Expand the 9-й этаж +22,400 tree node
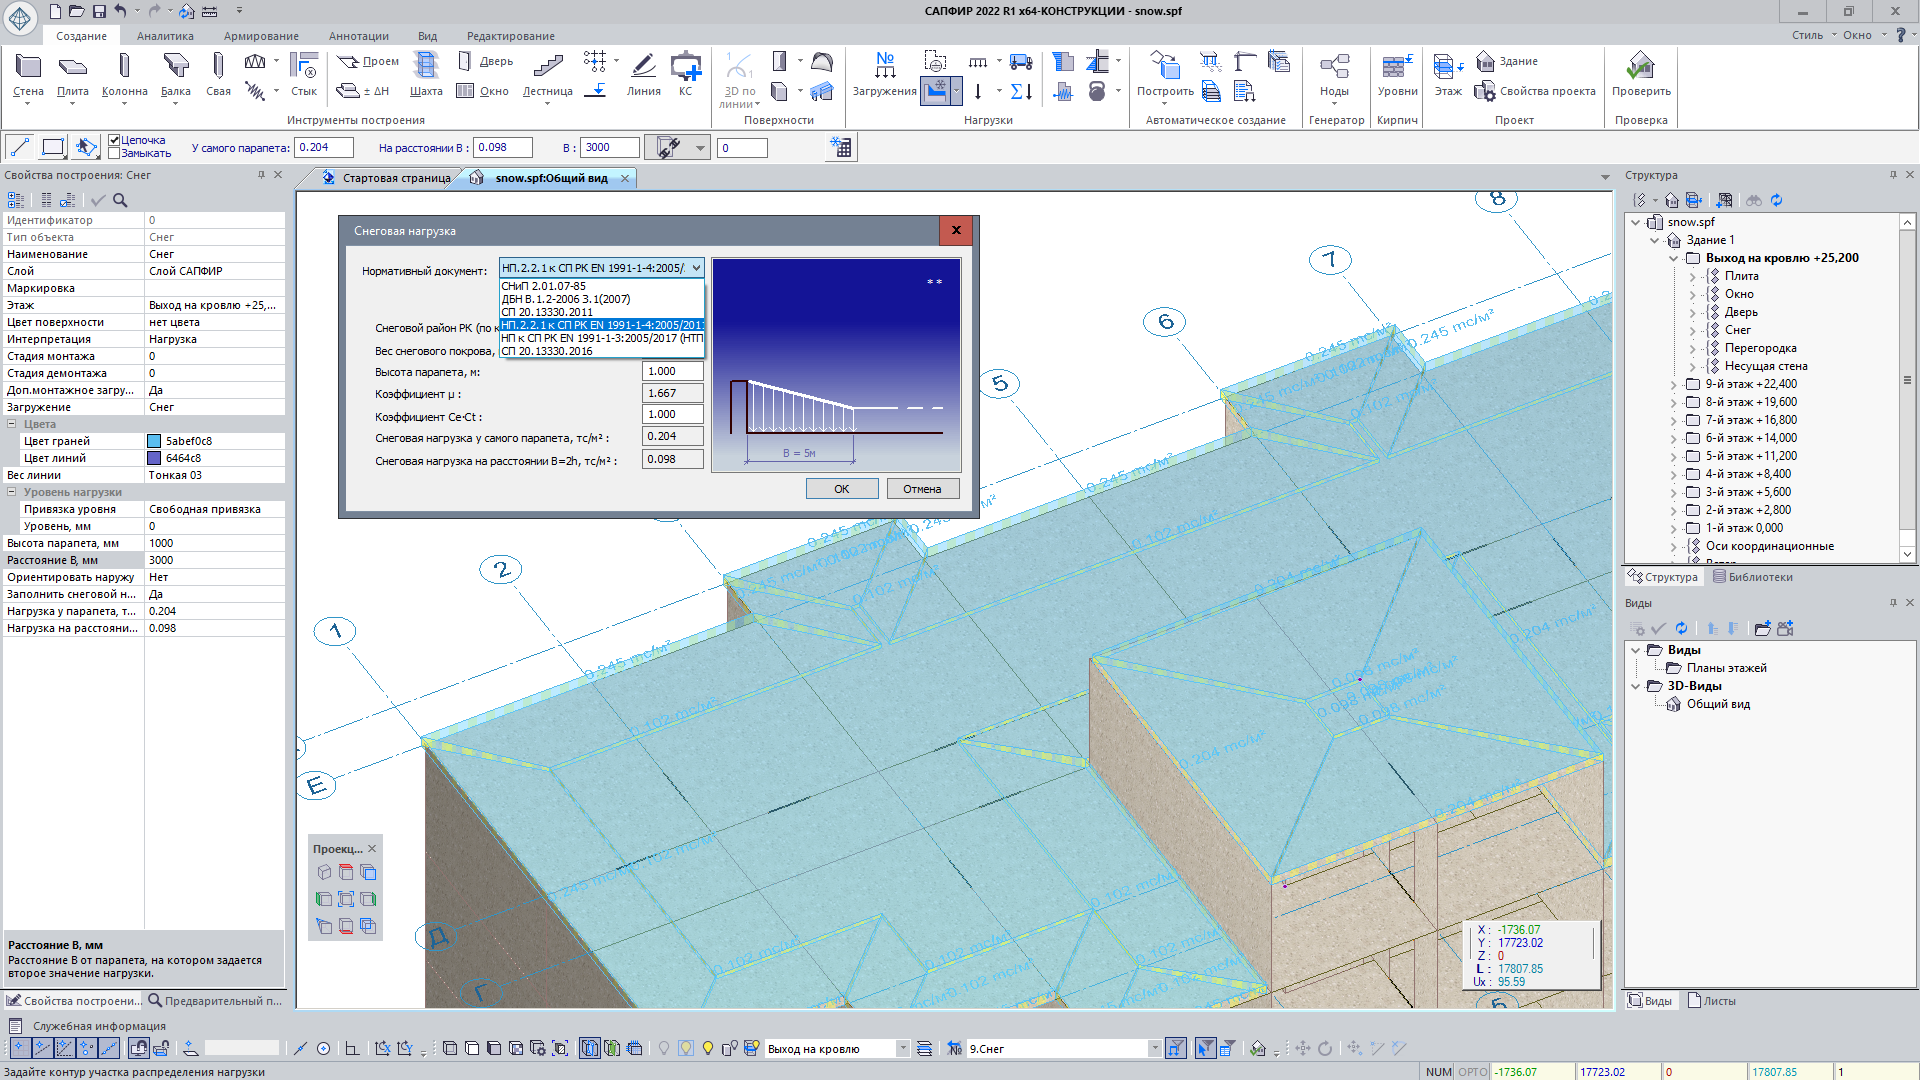Screen dimensions: 1920x1080 coord(1674,384)
